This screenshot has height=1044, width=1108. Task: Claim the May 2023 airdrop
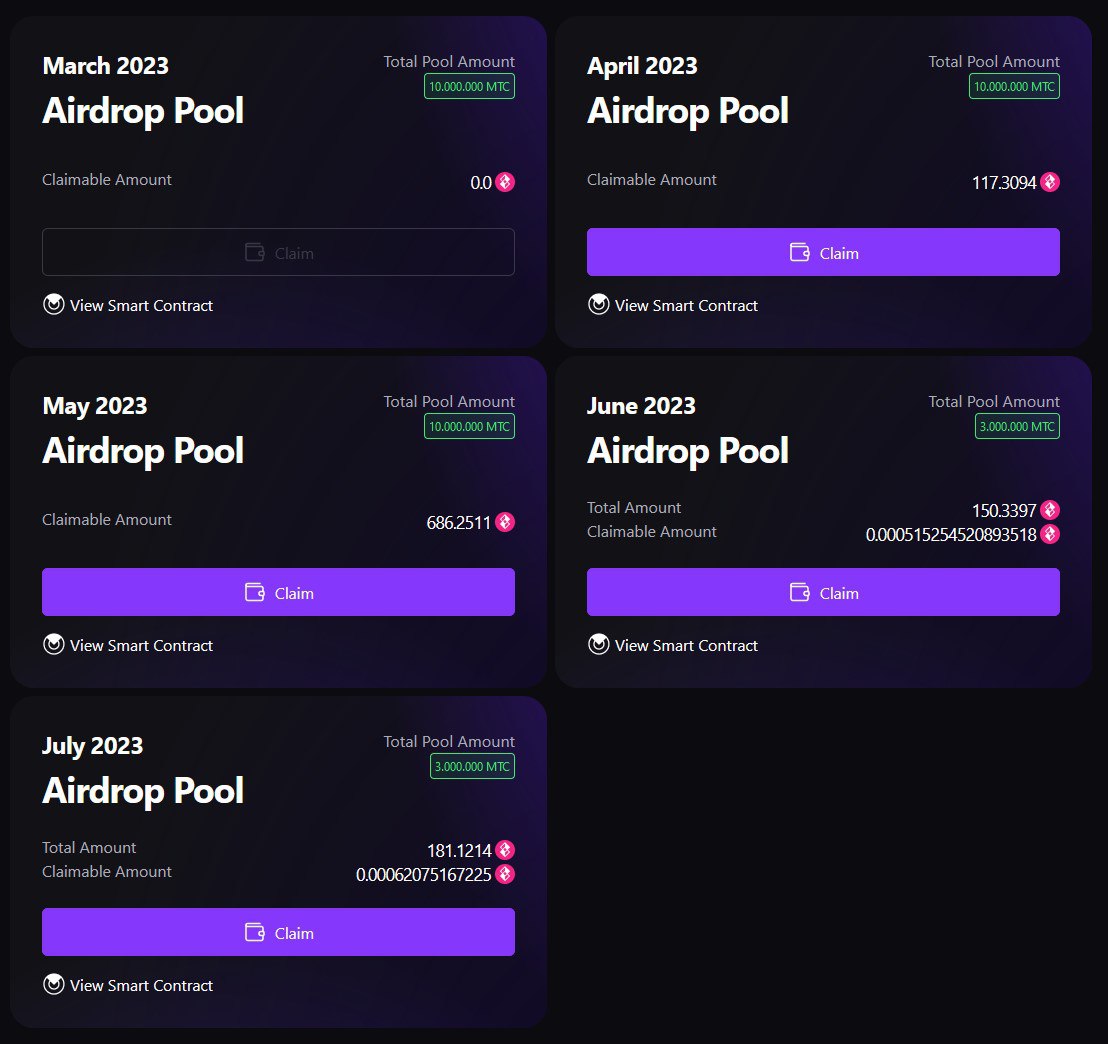pos(278,592)
